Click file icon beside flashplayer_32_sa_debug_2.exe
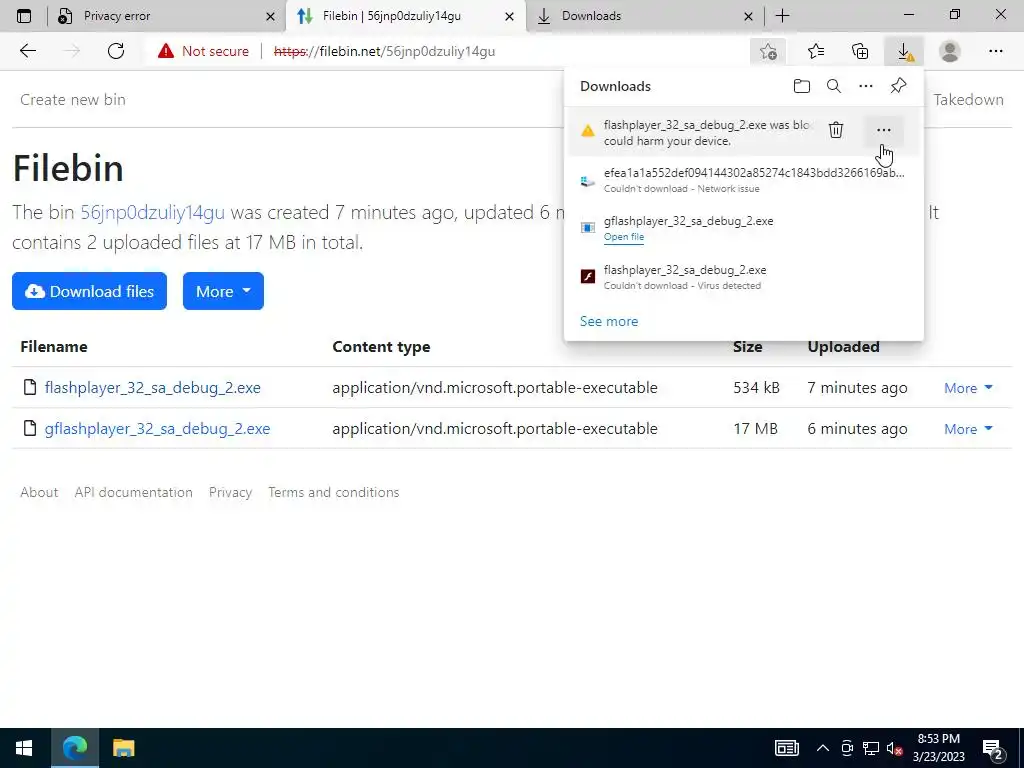1024x768 pixels. (29, 387)
